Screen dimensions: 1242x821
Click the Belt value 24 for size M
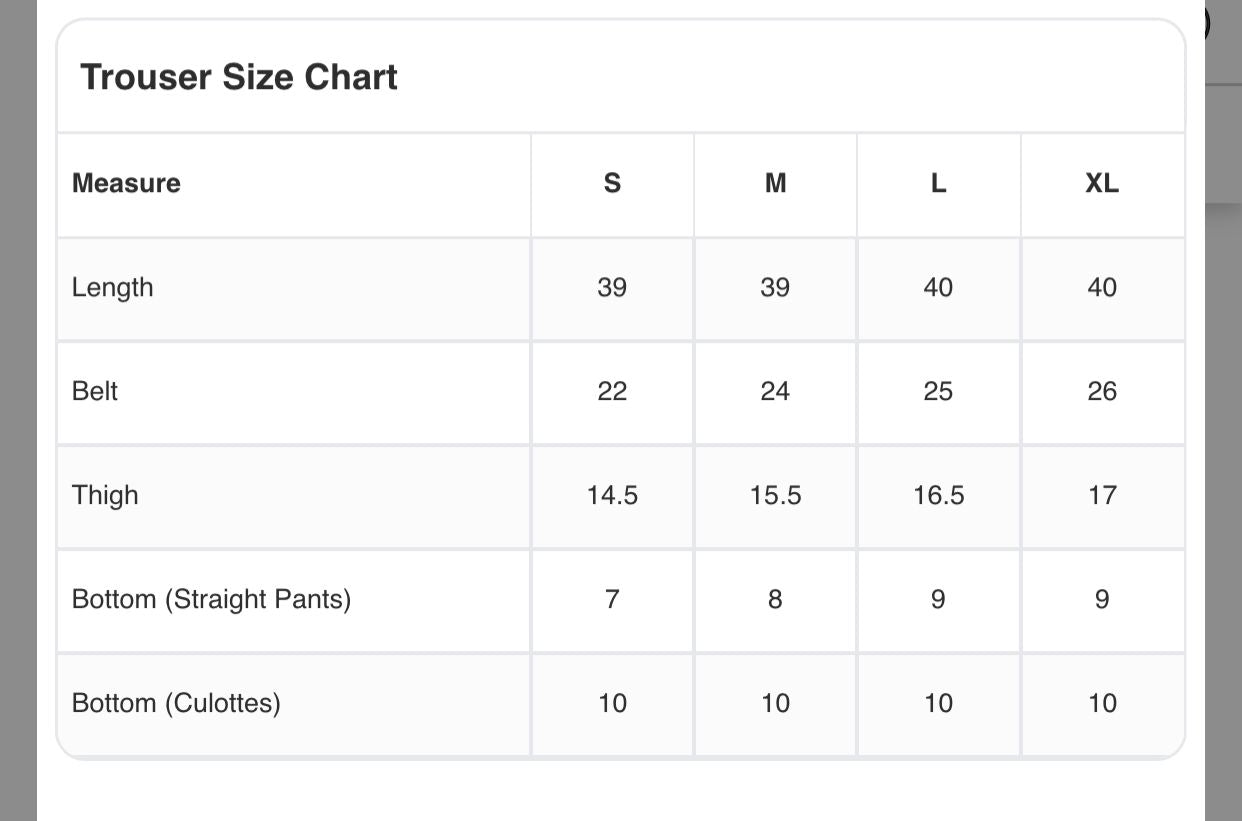pos(775,391)
